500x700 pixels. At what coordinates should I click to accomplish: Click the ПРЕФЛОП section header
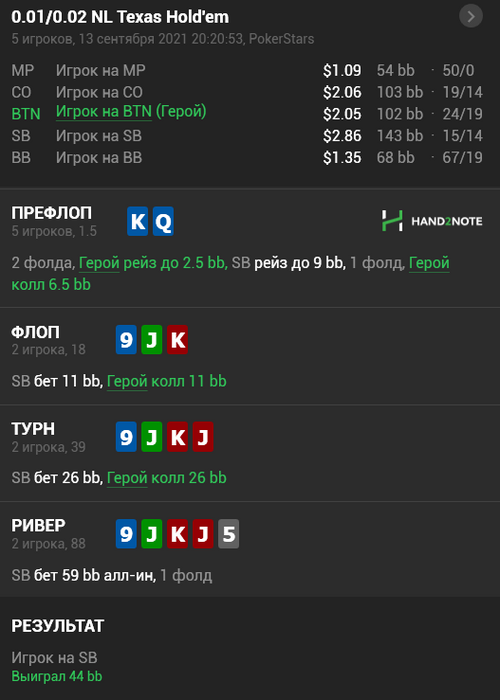coord(52,213)
